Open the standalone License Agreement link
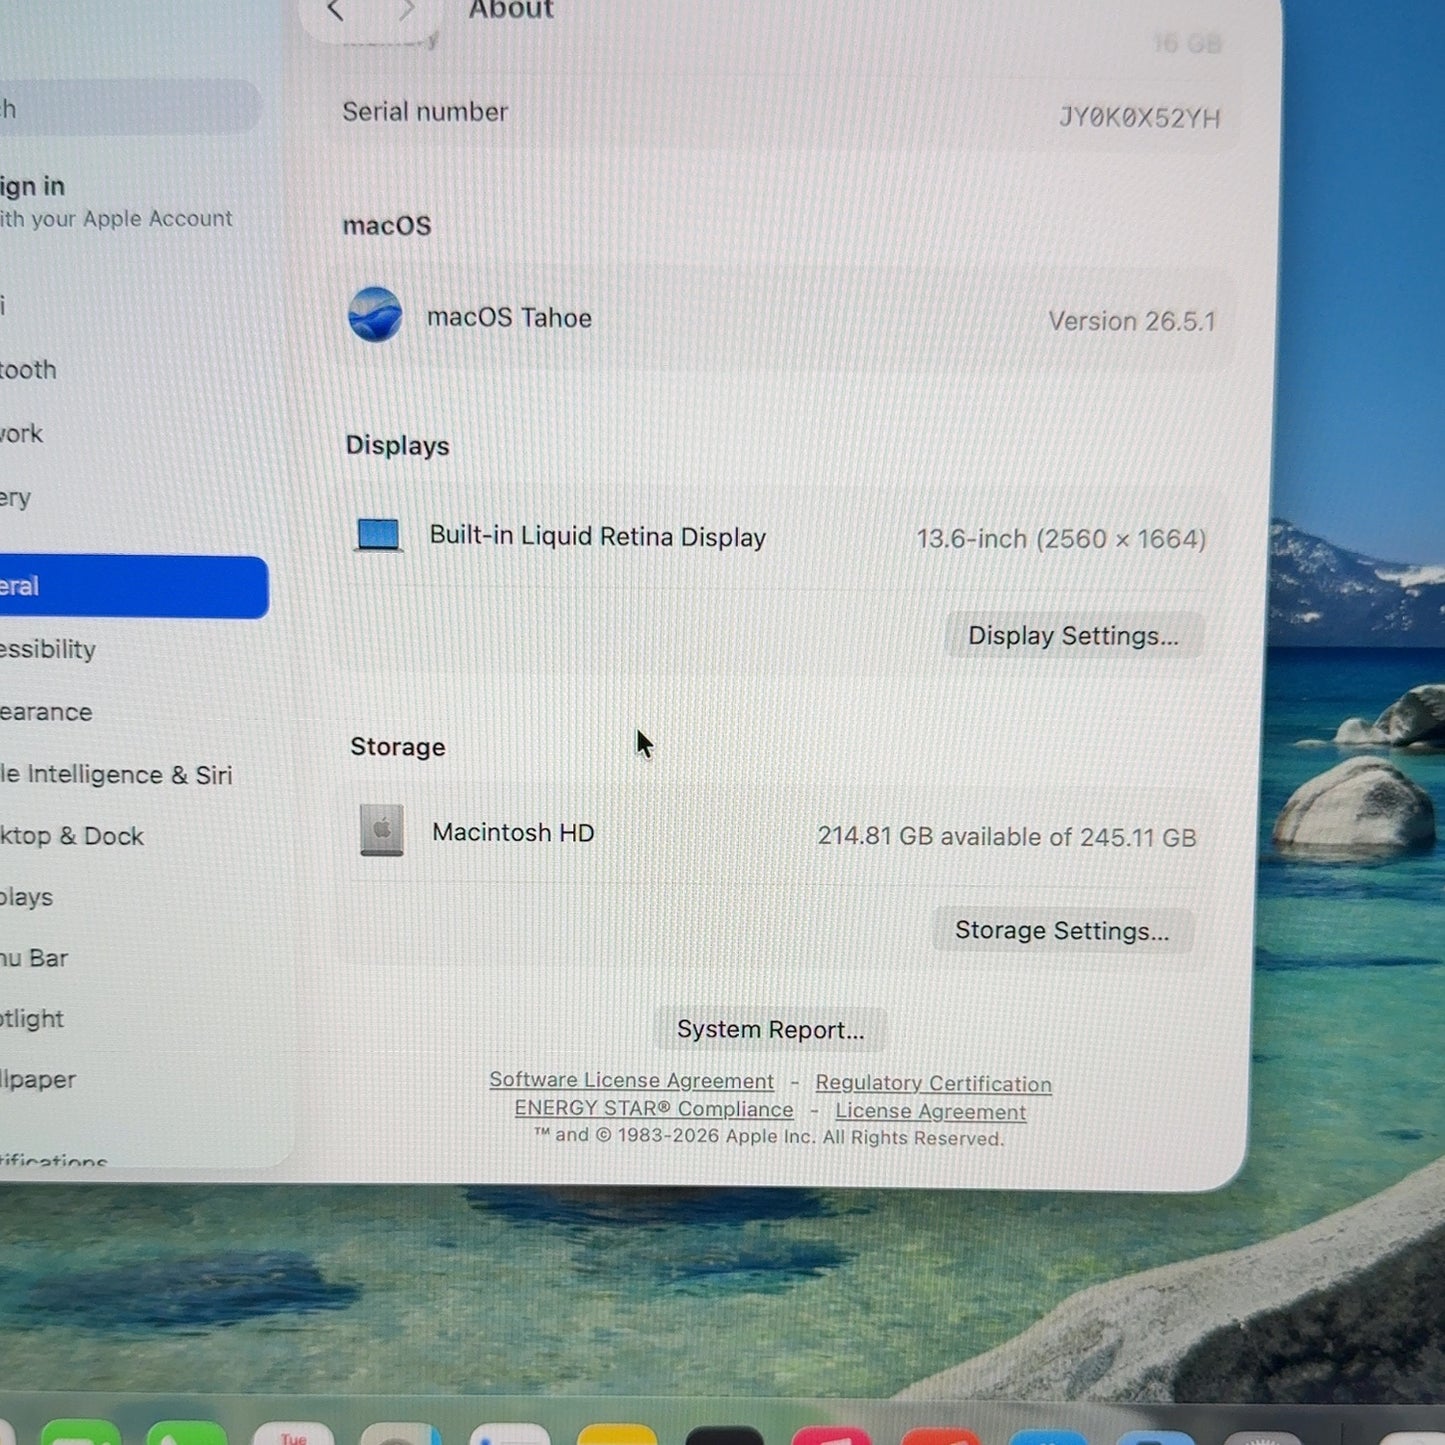The image size is (1445, 1445). point(930,1112)
